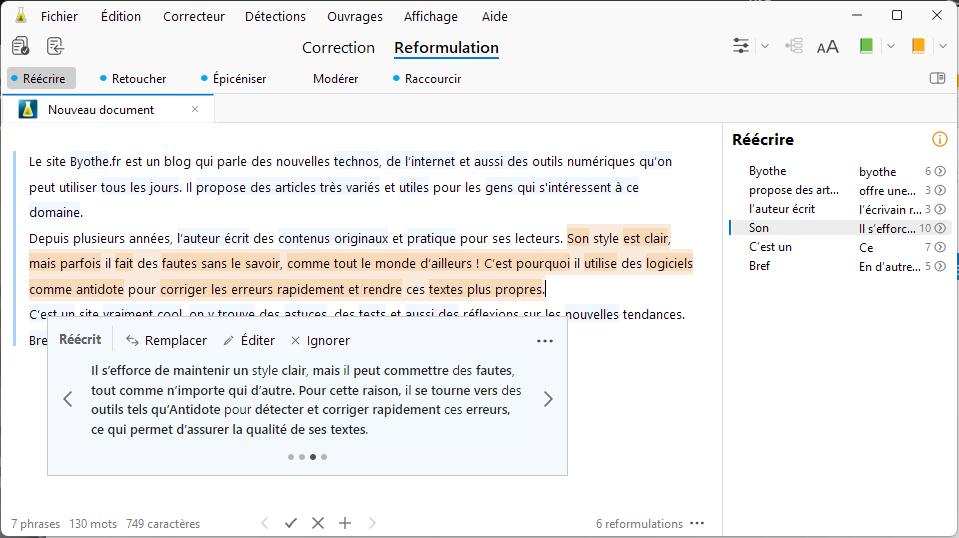Select the Épicéniser filter

[234, 79]
